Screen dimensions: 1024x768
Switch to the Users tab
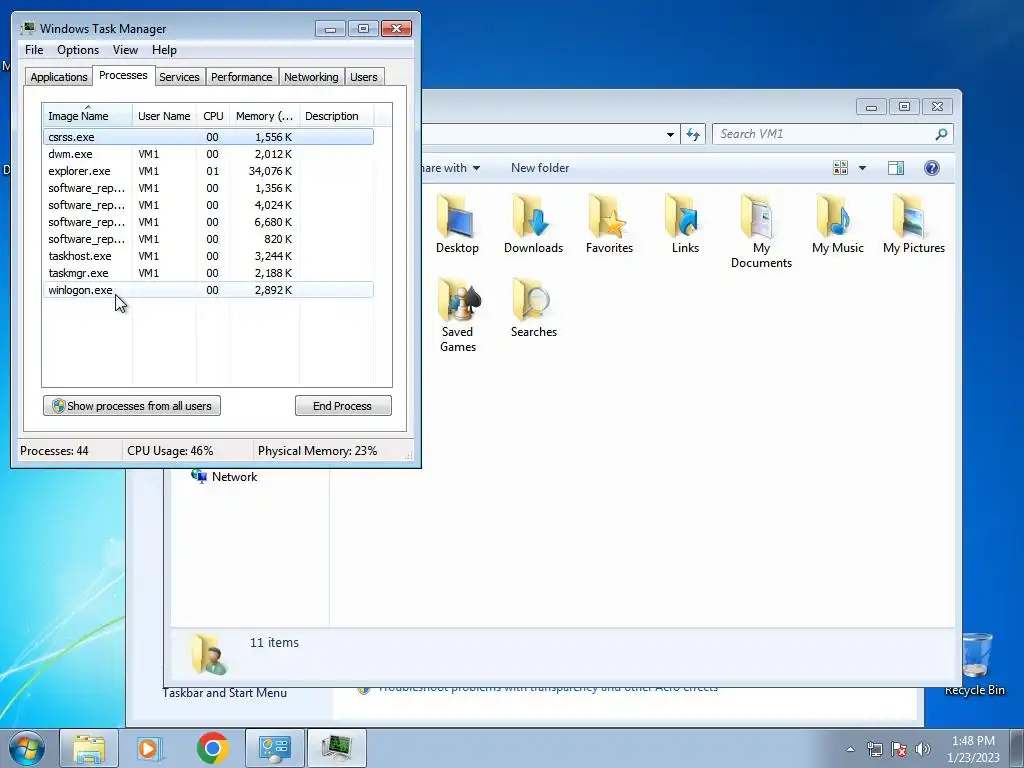(x=363, y=77)
